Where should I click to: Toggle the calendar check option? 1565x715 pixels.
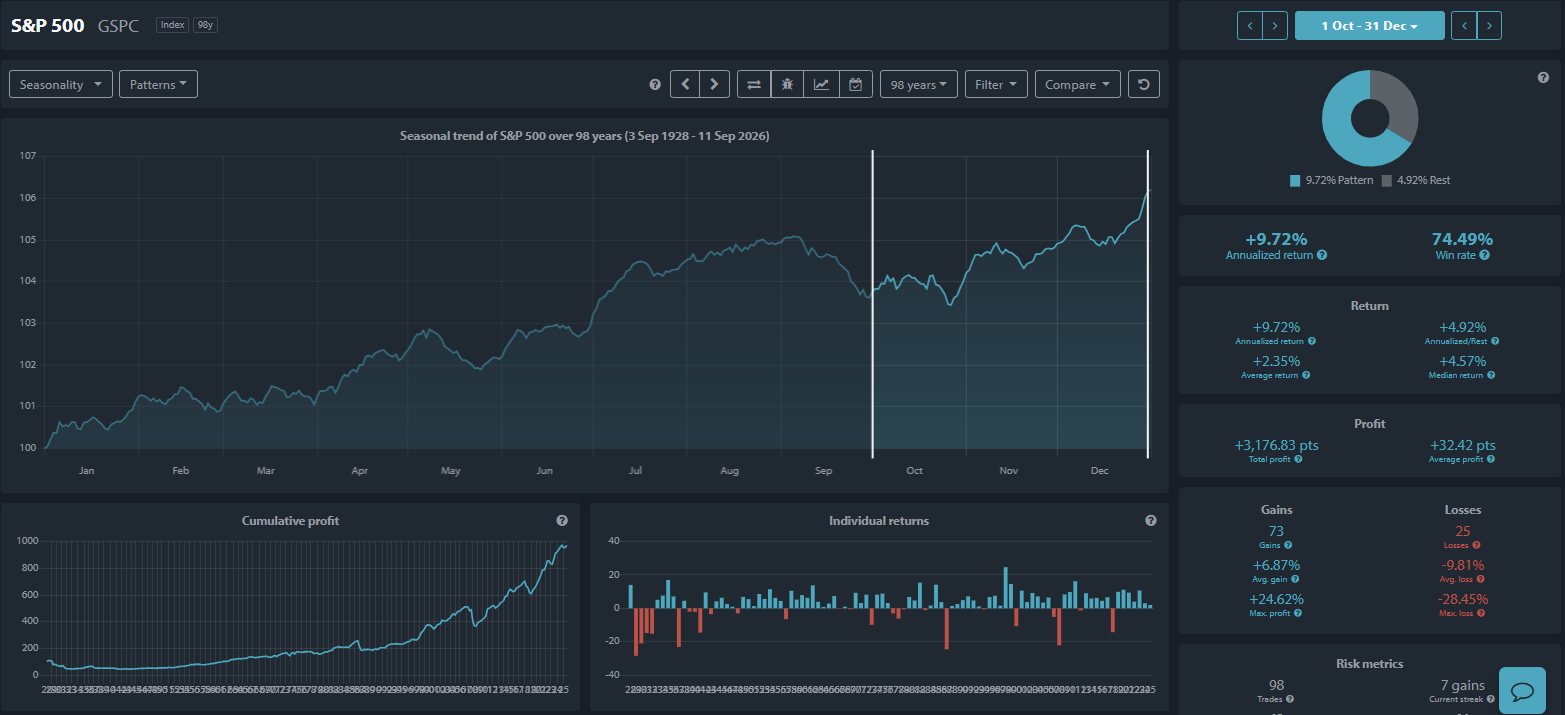856,85
